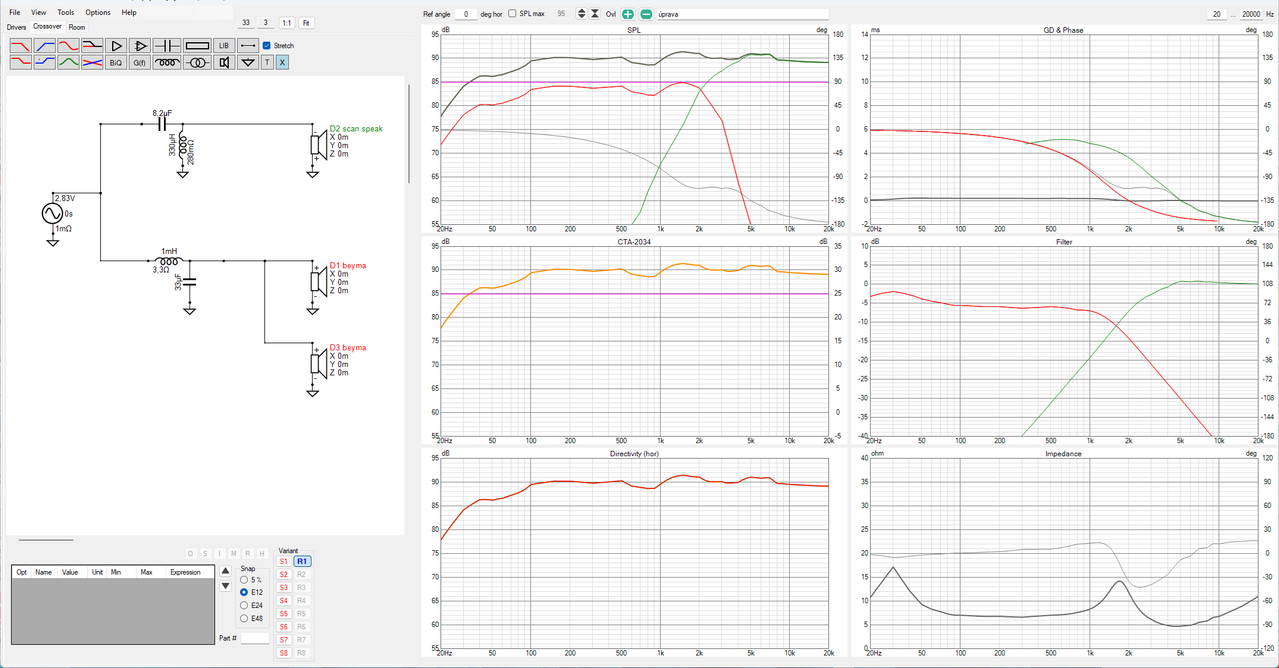Screen dimensions: 1279x668
Task: Insert a BiQ biquad filter block
Action: coord(116,62)
